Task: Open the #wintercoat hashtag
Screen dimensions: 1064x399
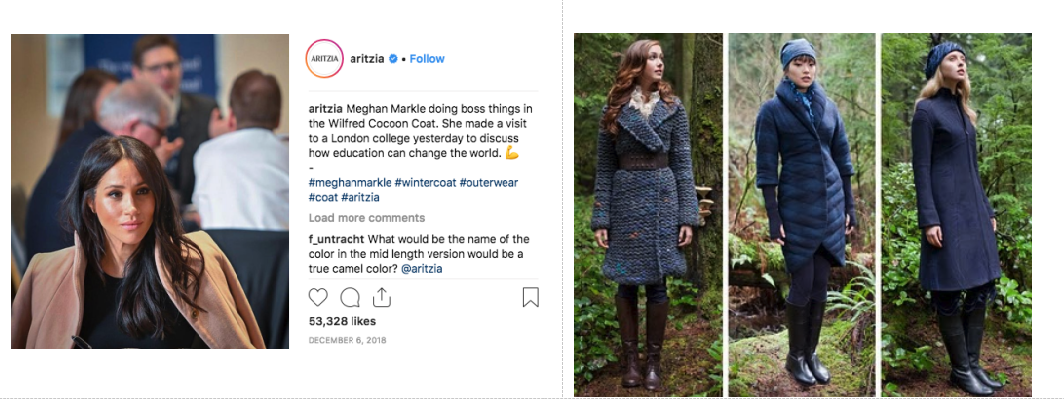Action: coord(425,183)
